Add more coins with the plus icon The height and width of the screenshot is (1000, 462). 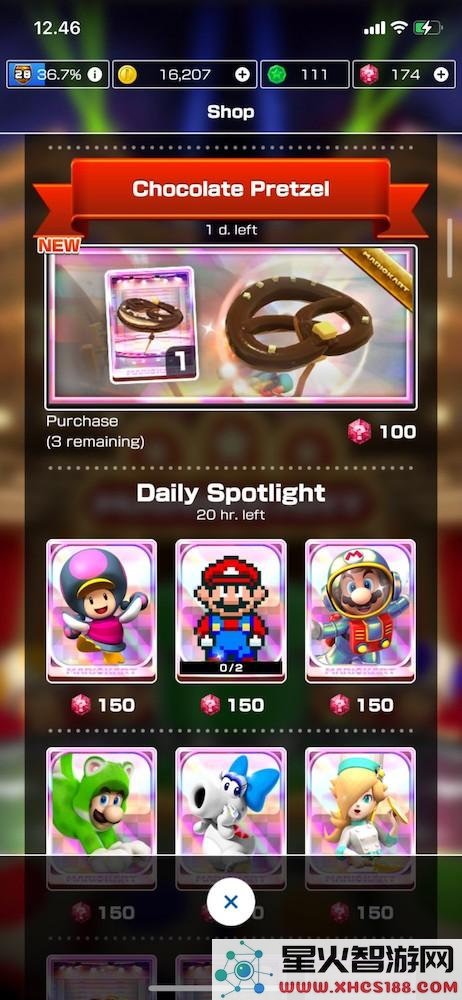click(x=242, y=75)
